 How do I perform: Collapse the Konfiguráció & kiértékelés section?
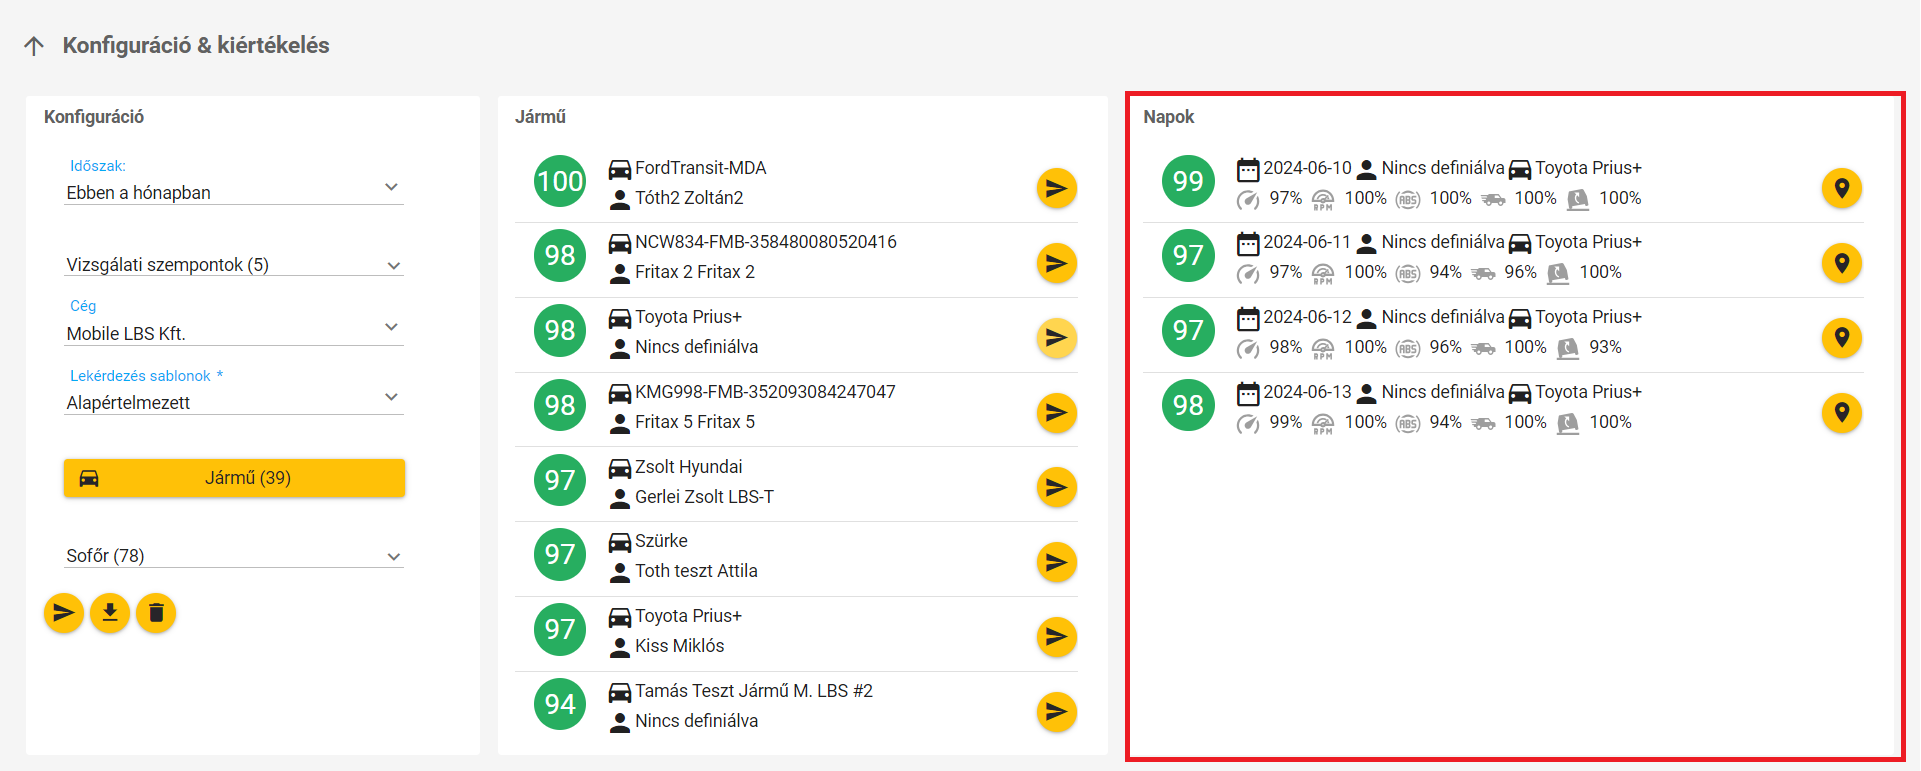[34, 46]
